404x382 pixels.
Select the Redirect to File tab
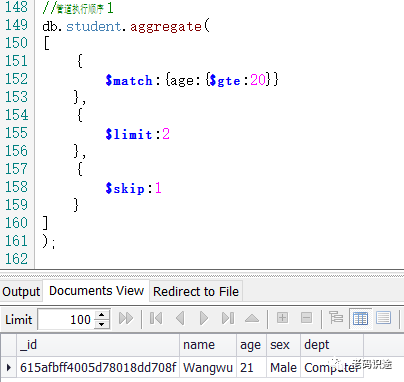[196, 291]
